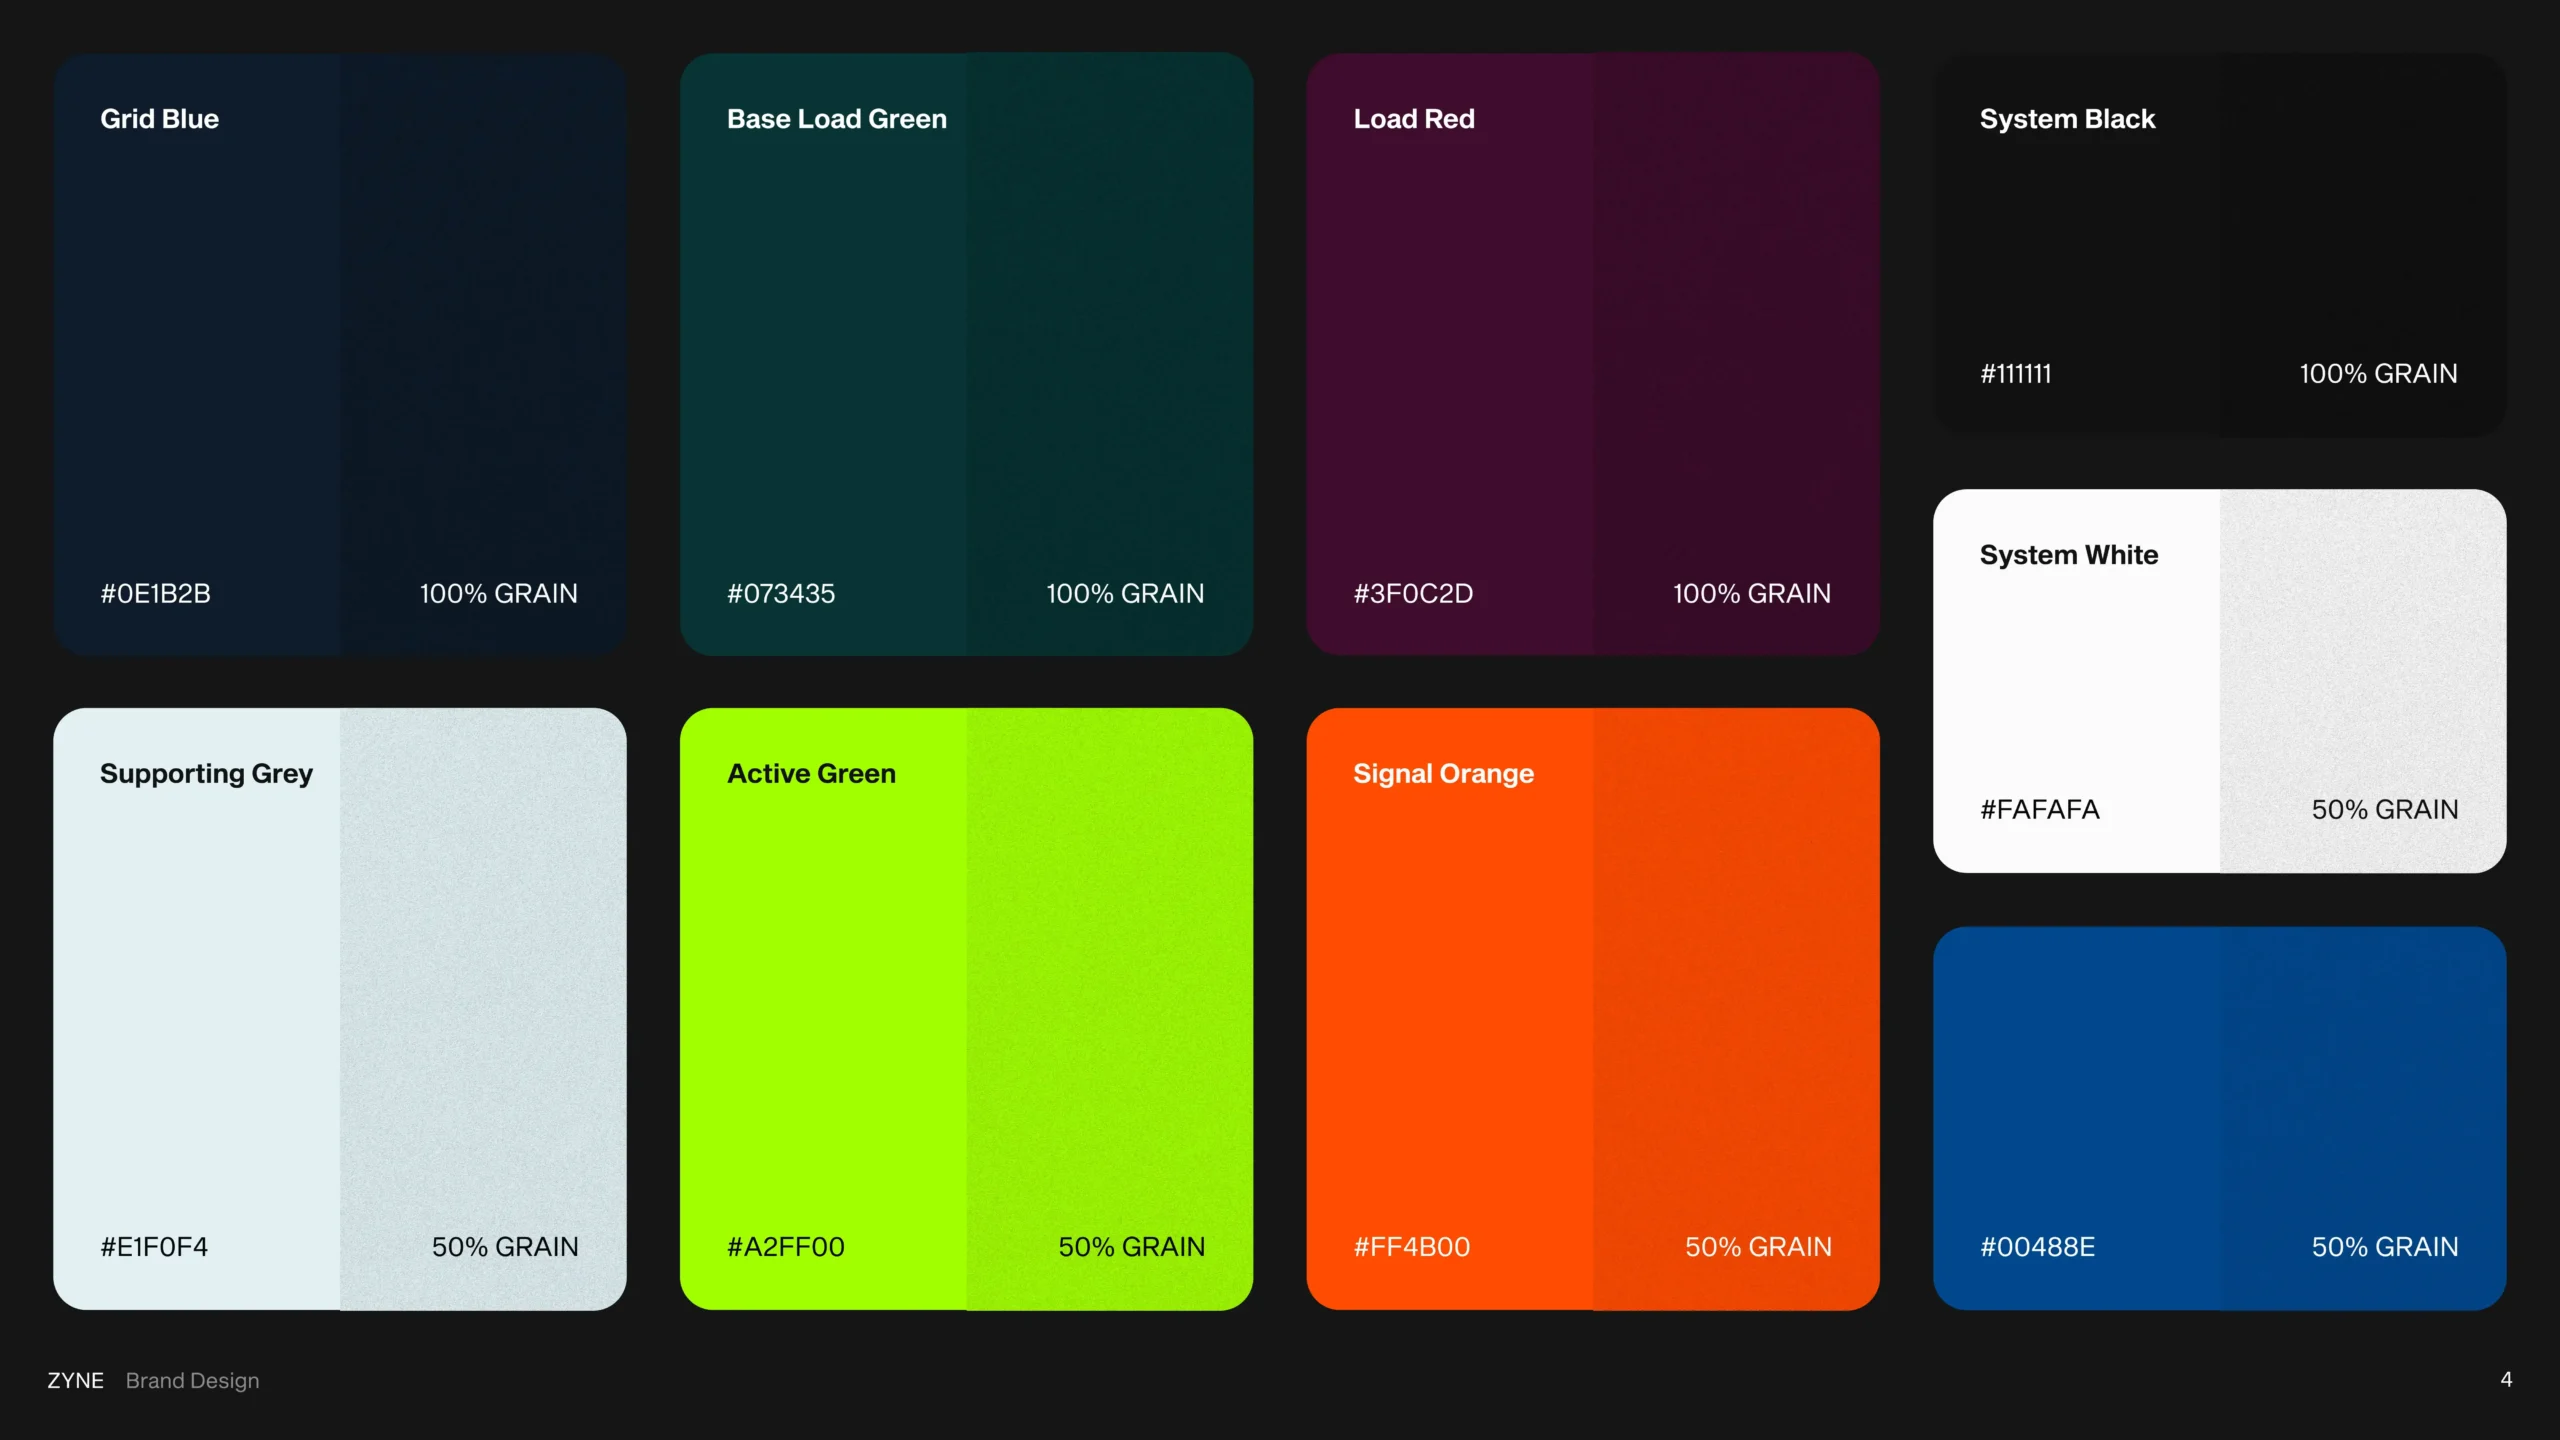Click the #00488E hex value
2560x1440 pixels.
click(x=2037, y=1246)
